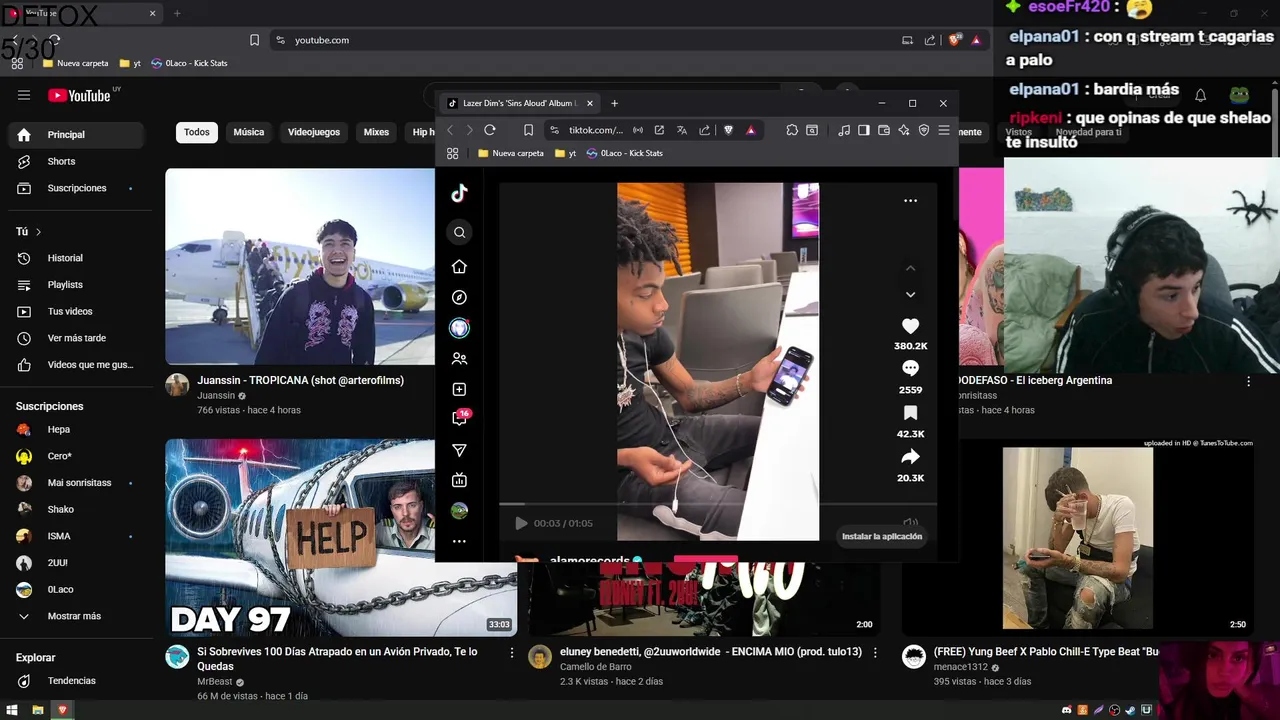
Task: Open '0Laco - Kick Stats' bookmark in TikTok window
Action: [624, 153]
